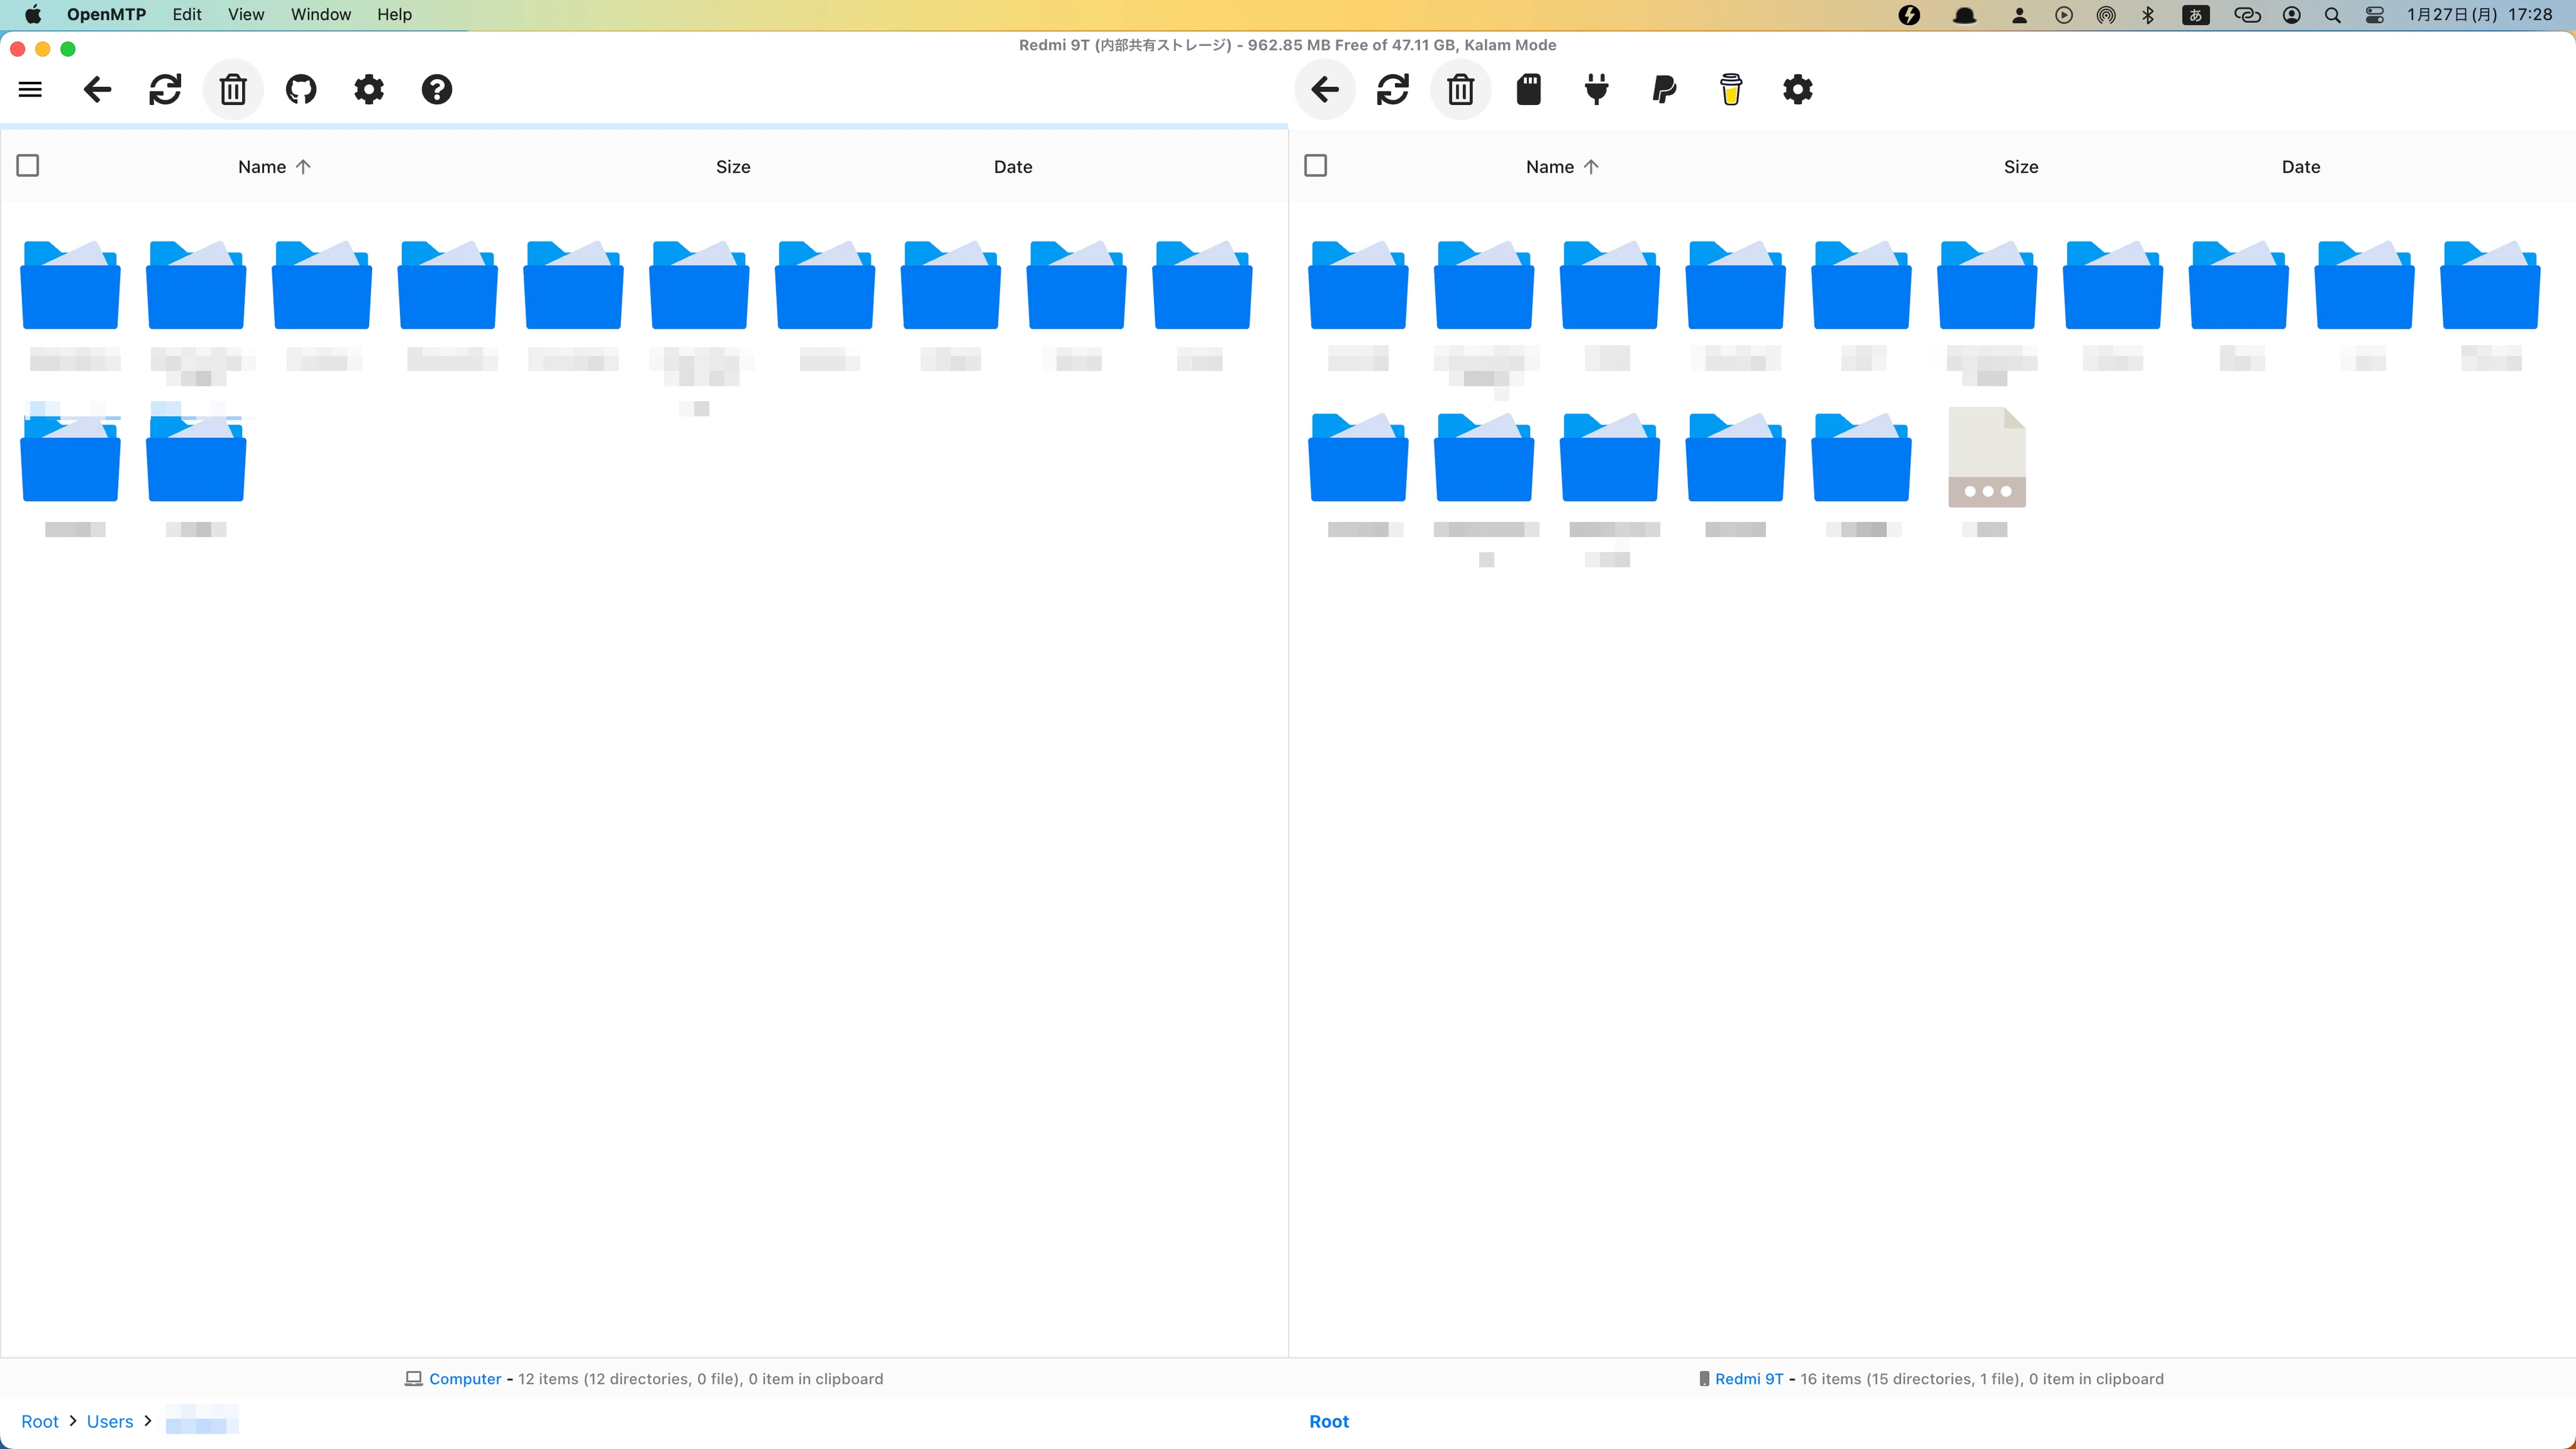Screen dimensions: 2576x1449
Task: Sort device pane by Date column
Action: point(2300,167)
